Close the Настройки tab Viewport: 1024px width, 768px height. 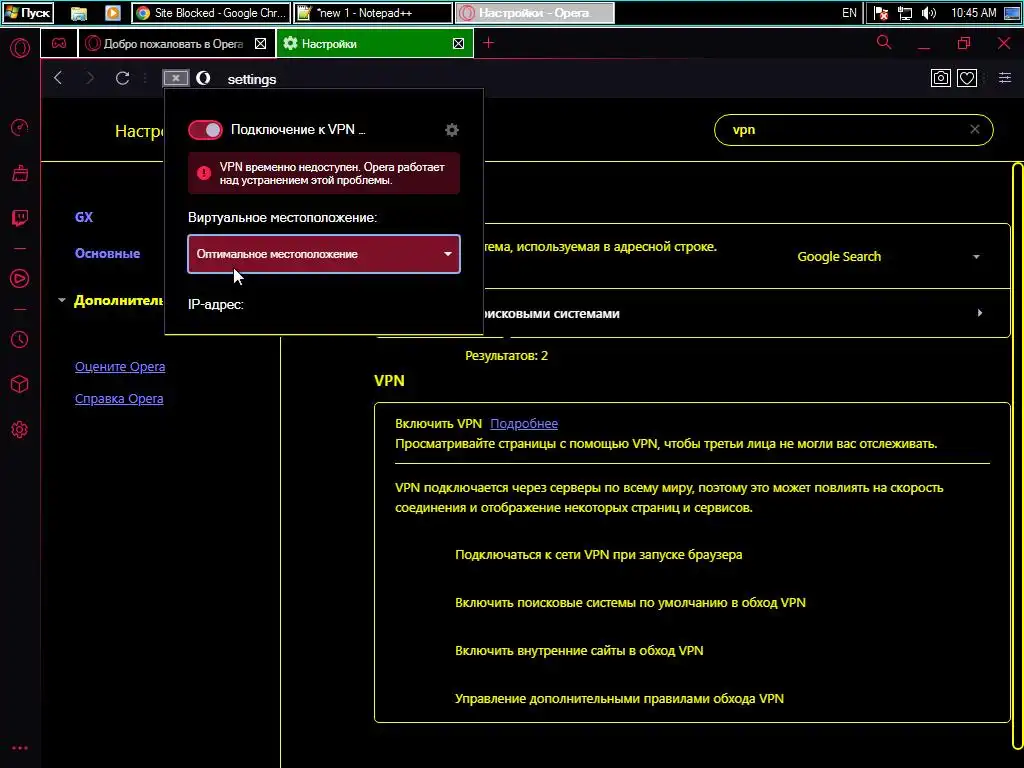458,44
